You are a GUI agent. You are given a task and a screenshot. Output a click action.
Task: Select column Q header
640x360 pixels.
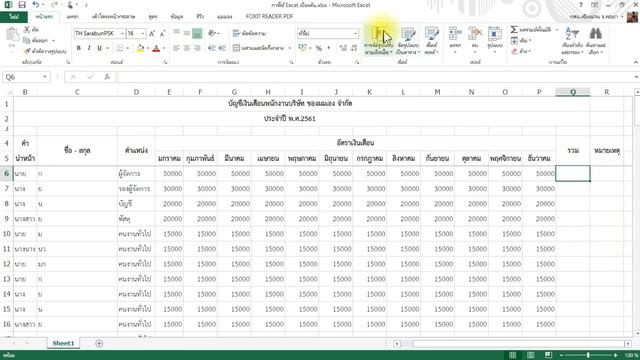click(x=573, y=92)
